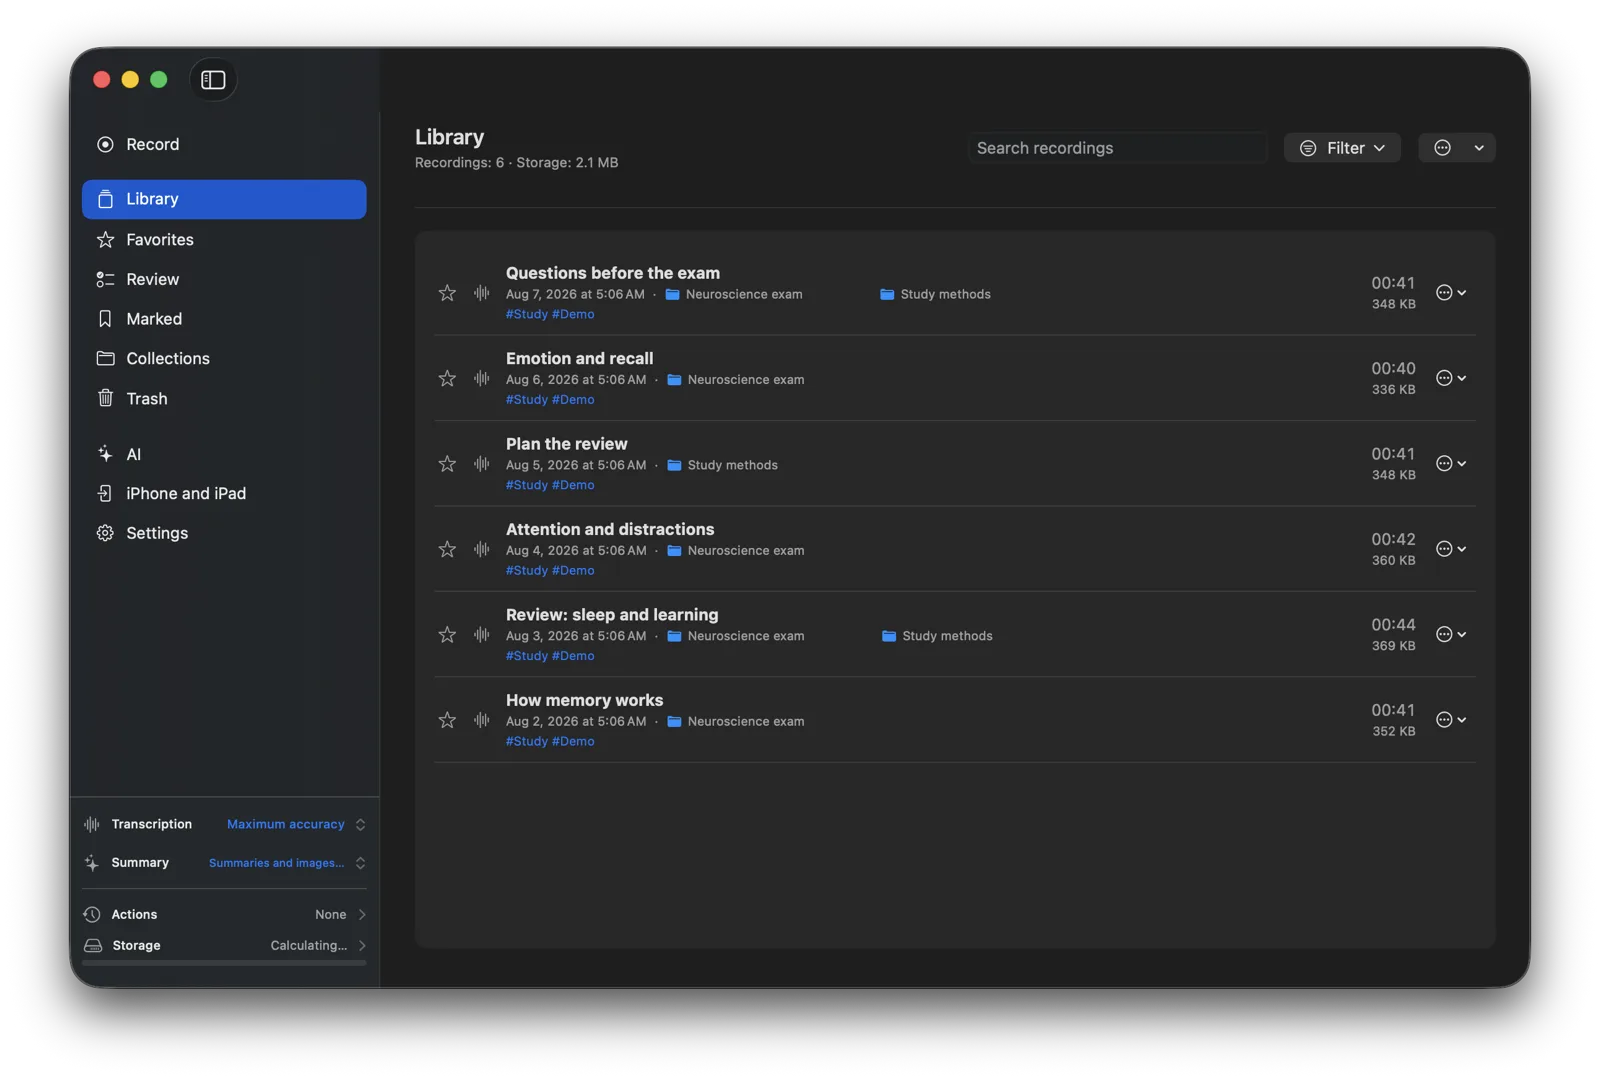Star the Attention and distractions recording
The image size is (1600, 1080).
(447, 550)
